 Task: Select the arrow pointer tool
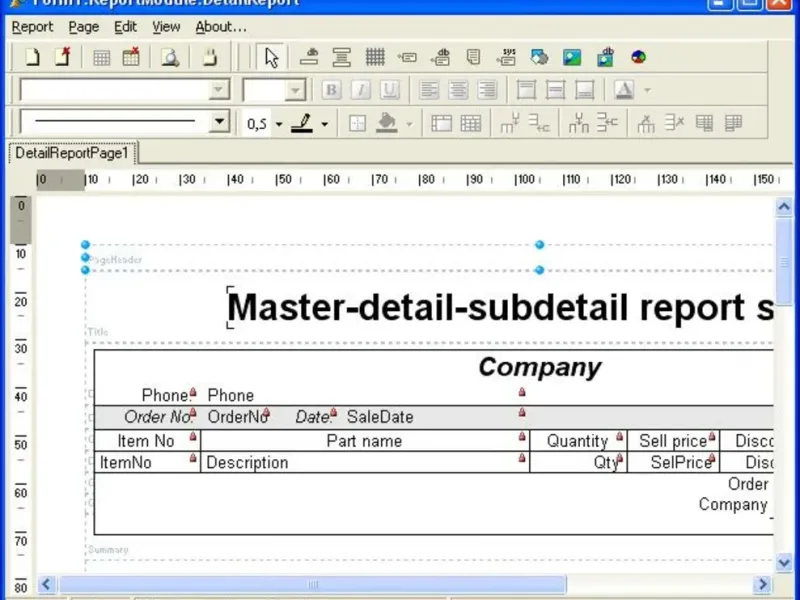pos(271,57)
